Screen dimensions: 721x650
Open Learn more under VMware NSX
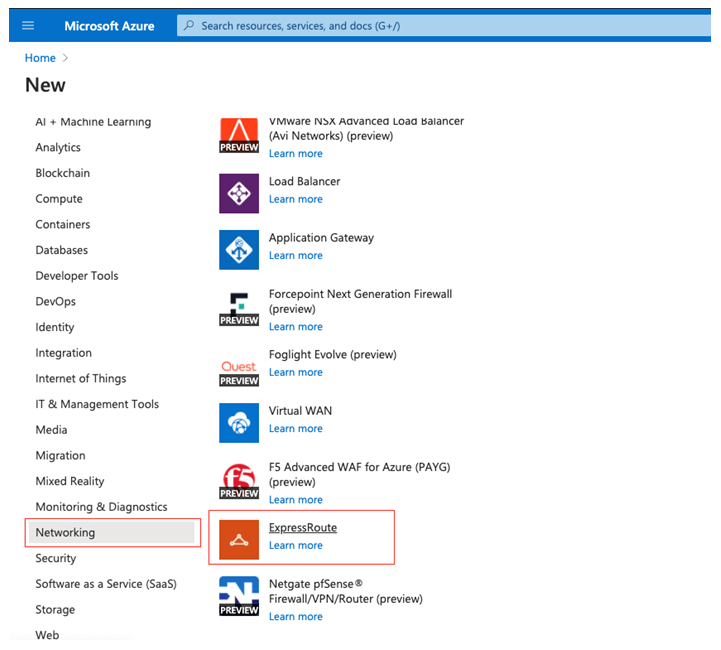tap(296, 154)
